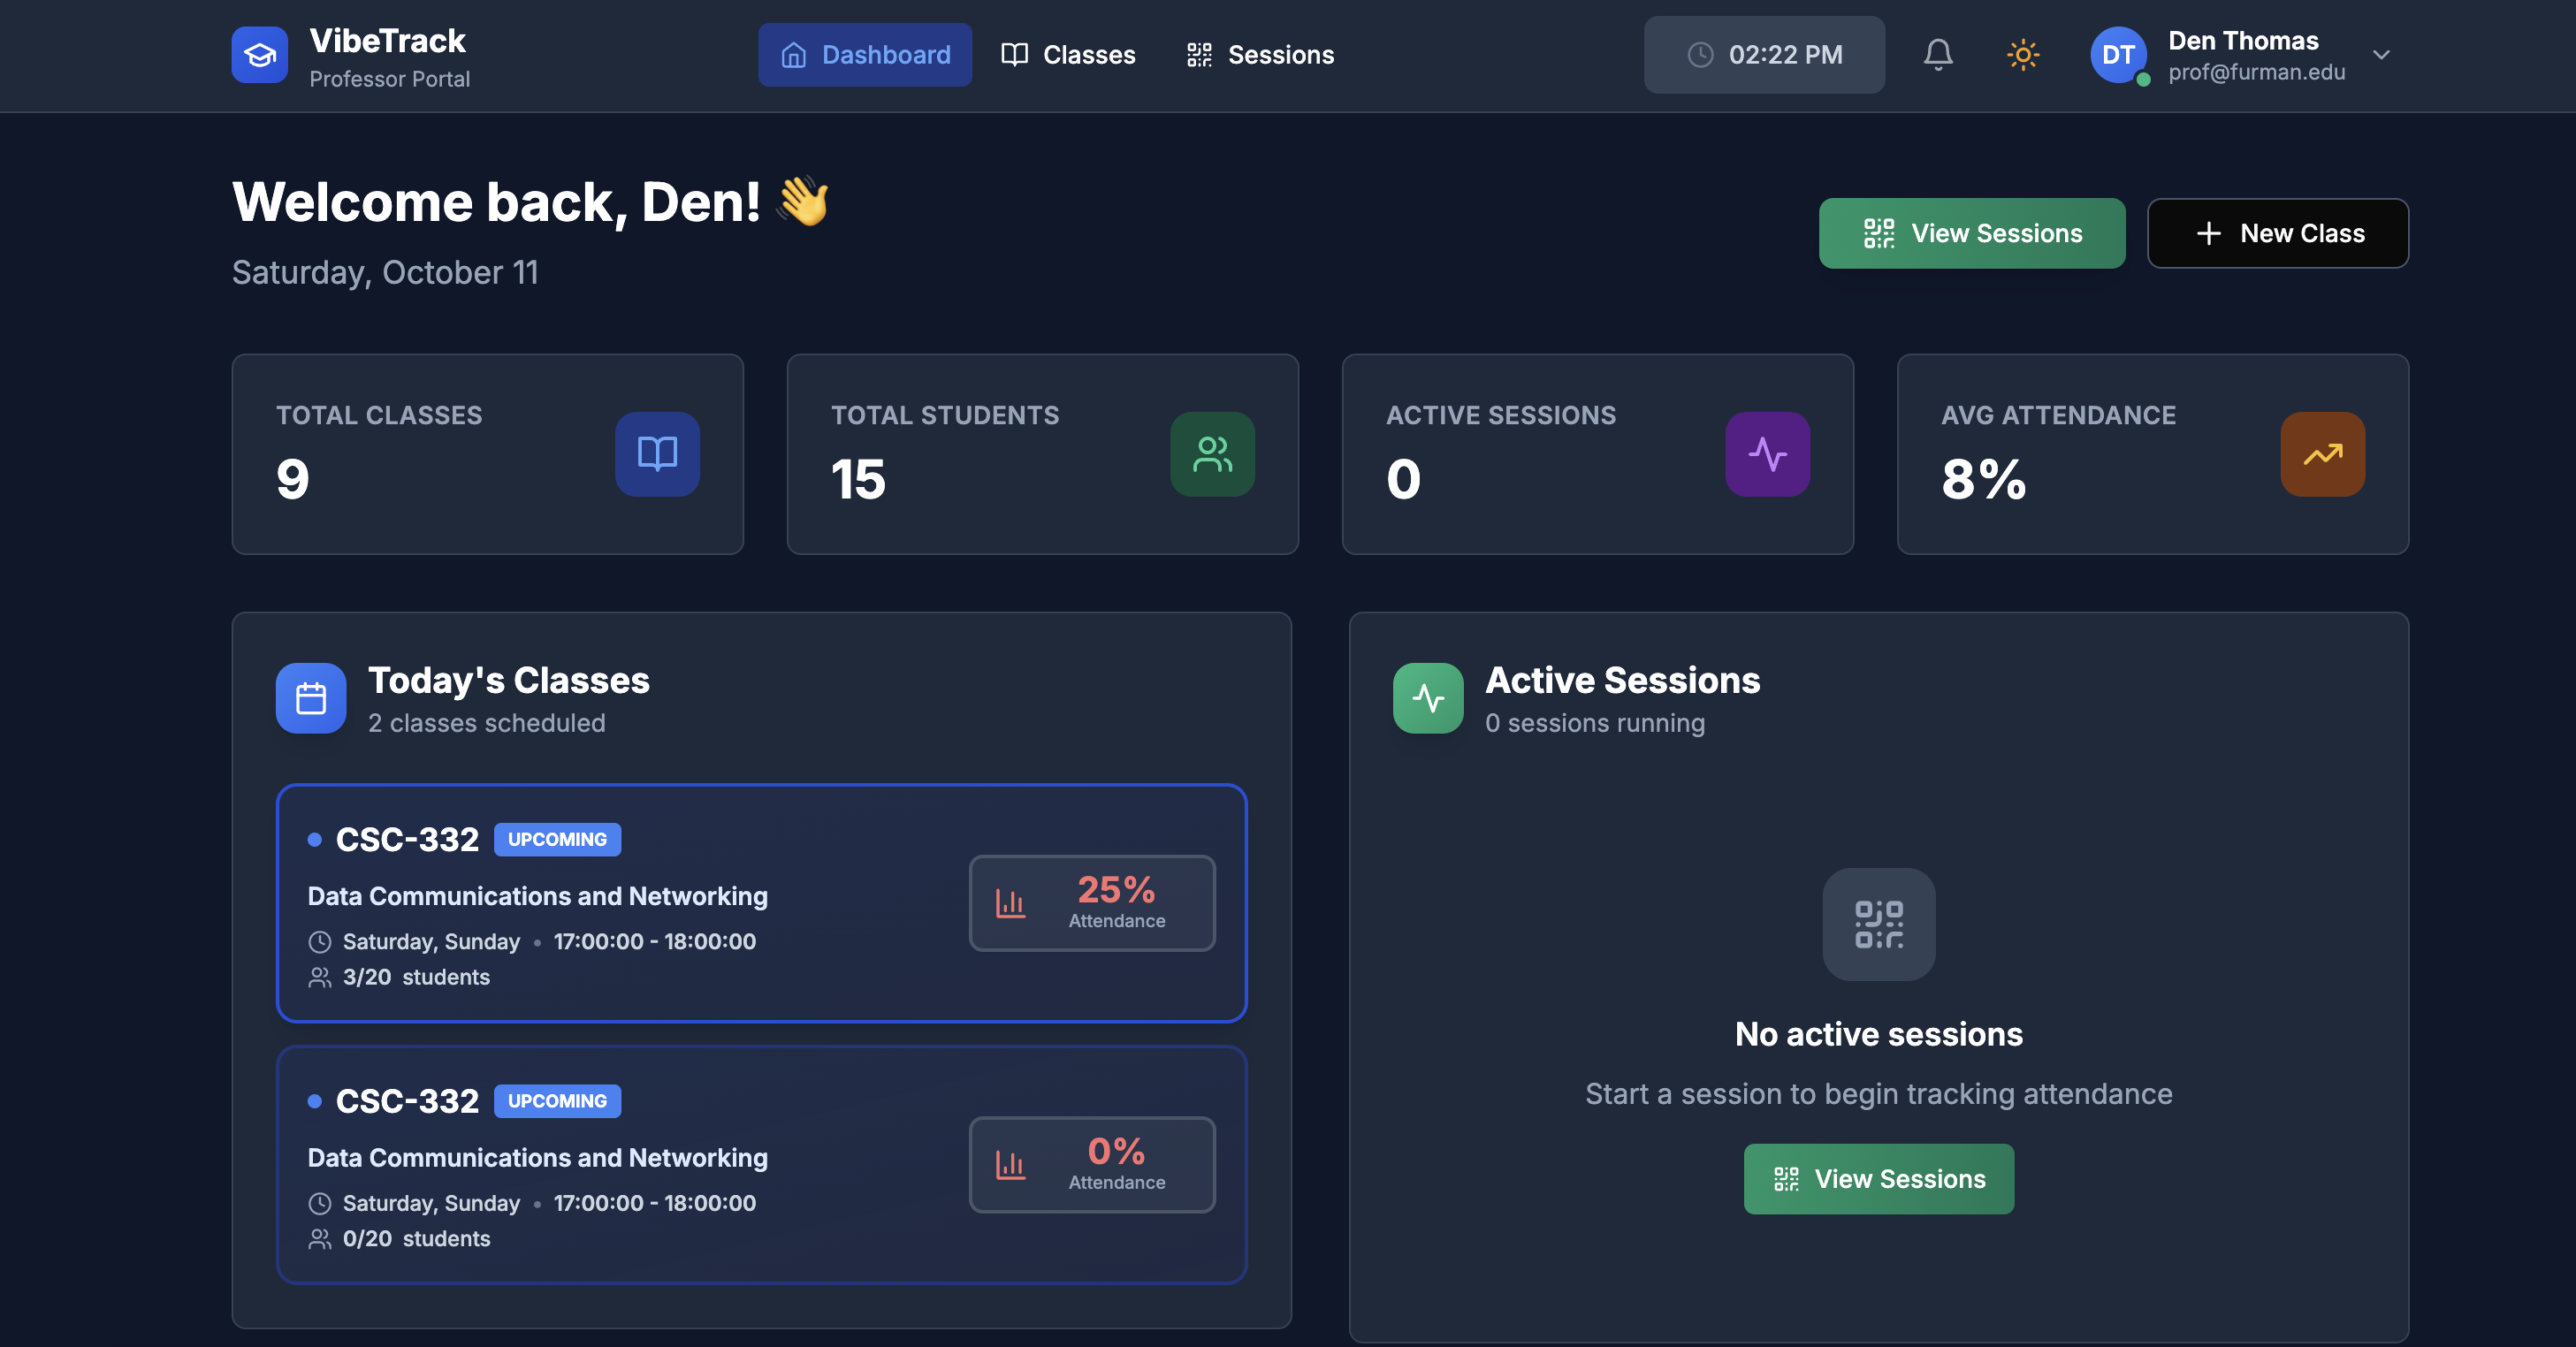2576x1347 pixels.
Task: Click the Total Students people icon
Action: click(1212, 454)
